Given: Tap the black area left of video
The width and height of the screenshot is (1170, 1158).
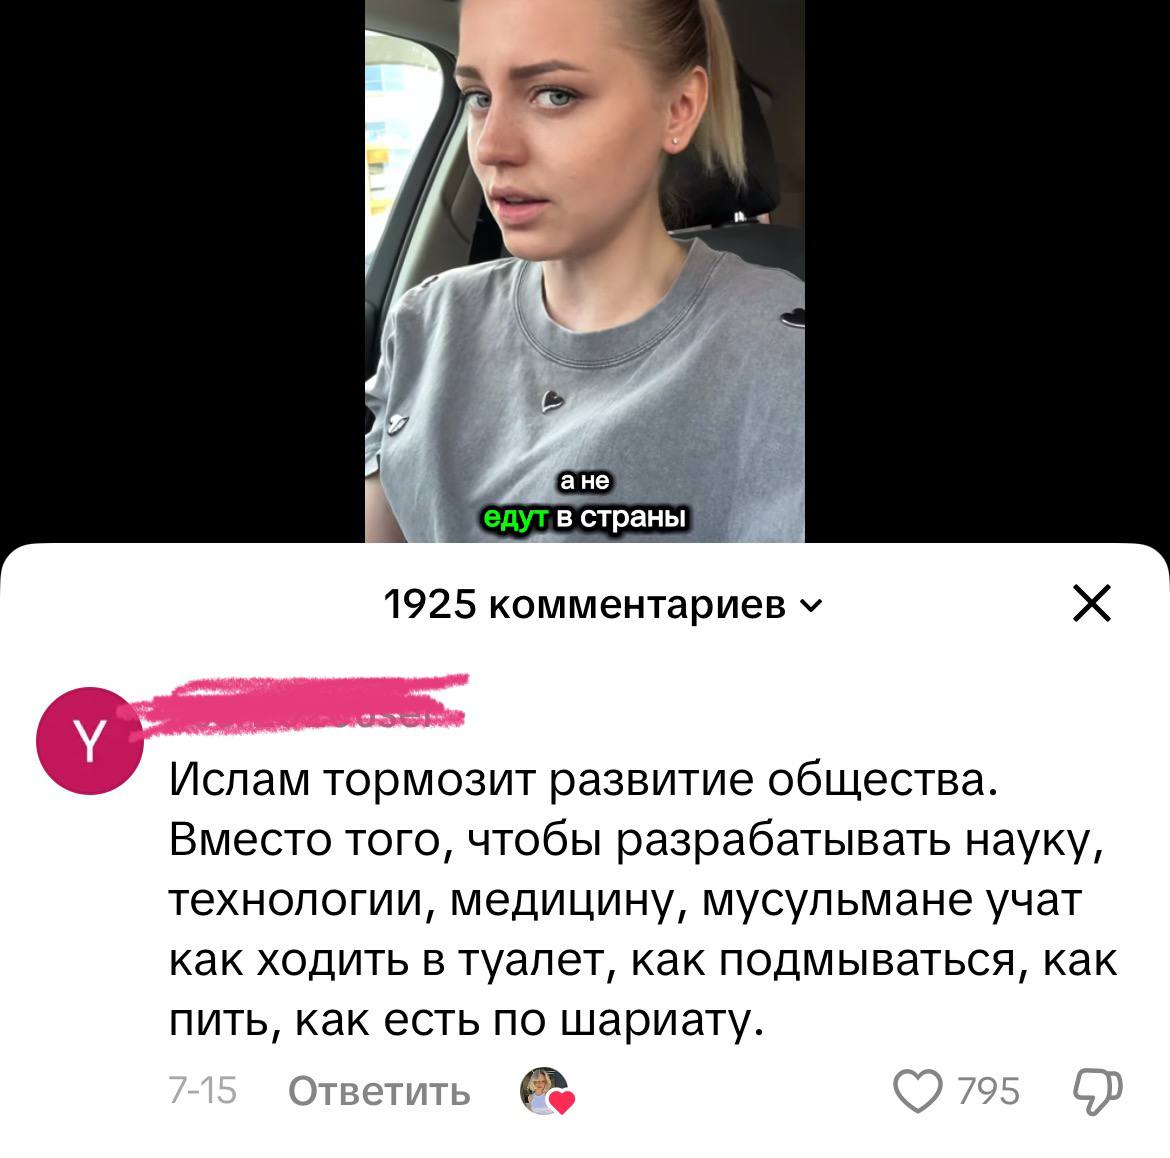Looking at the screenshot, I should (x=182, y=269).
